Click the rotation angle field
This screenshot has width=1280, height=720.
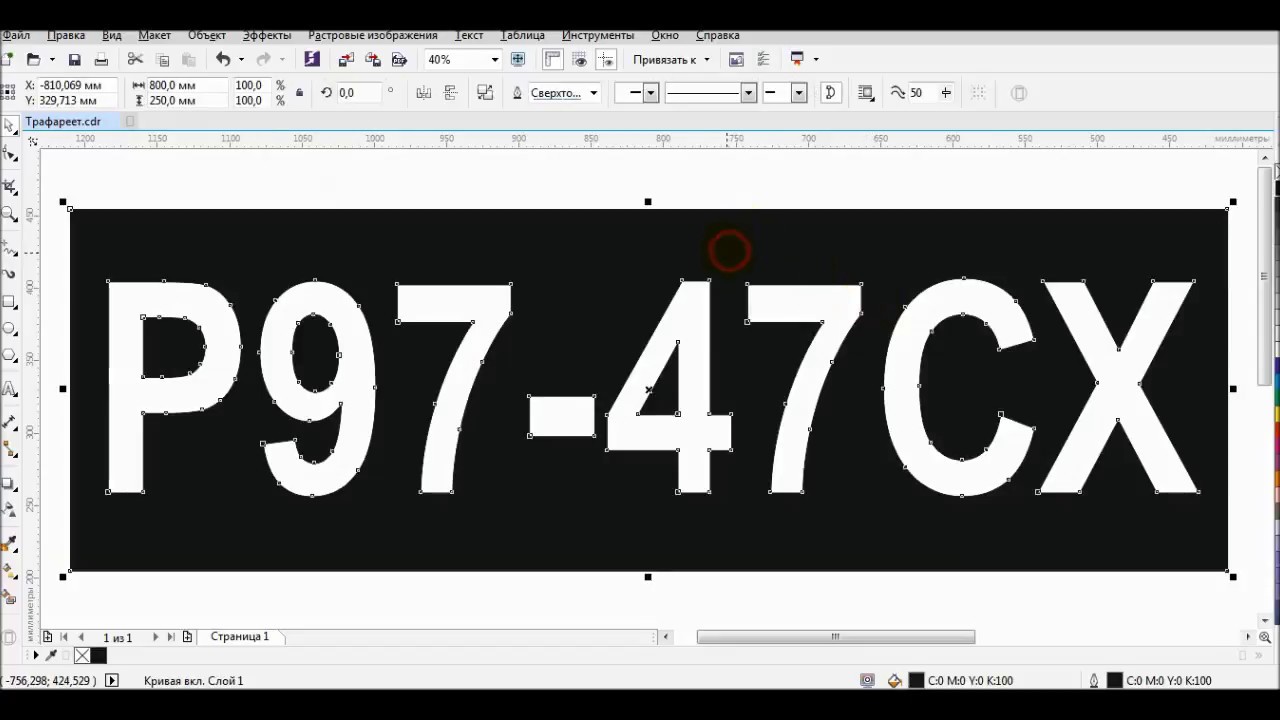point(358,93)
